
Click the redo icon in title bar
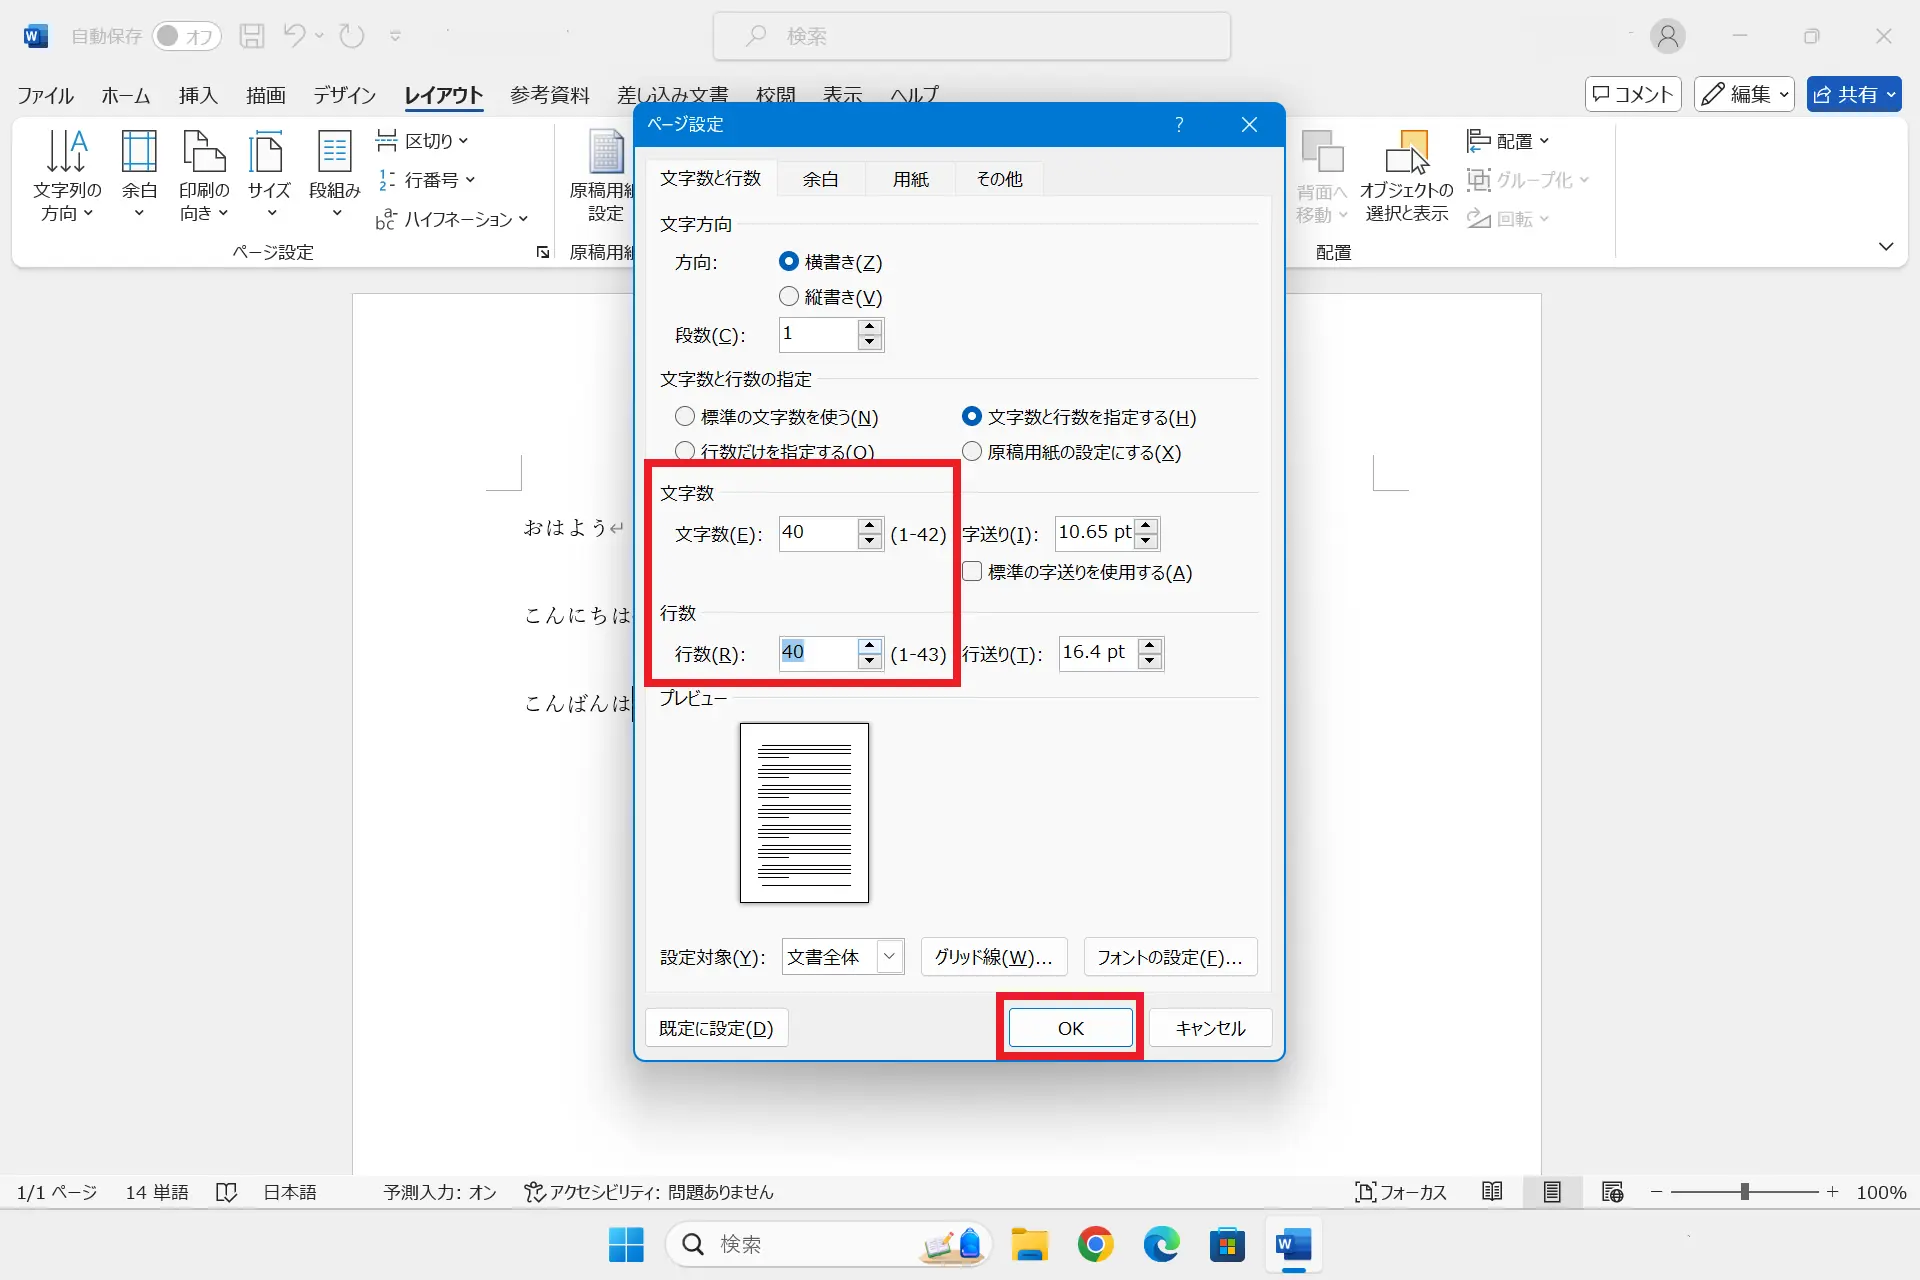tap(352, 36)
